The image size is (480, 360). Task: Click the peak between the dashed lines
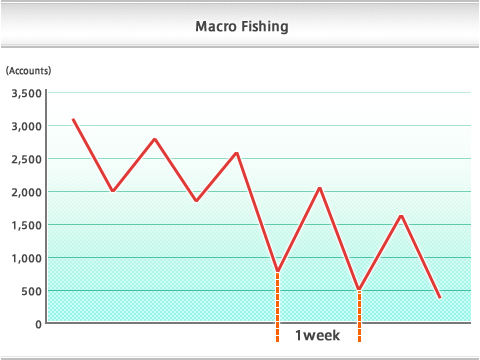point(319,188)
